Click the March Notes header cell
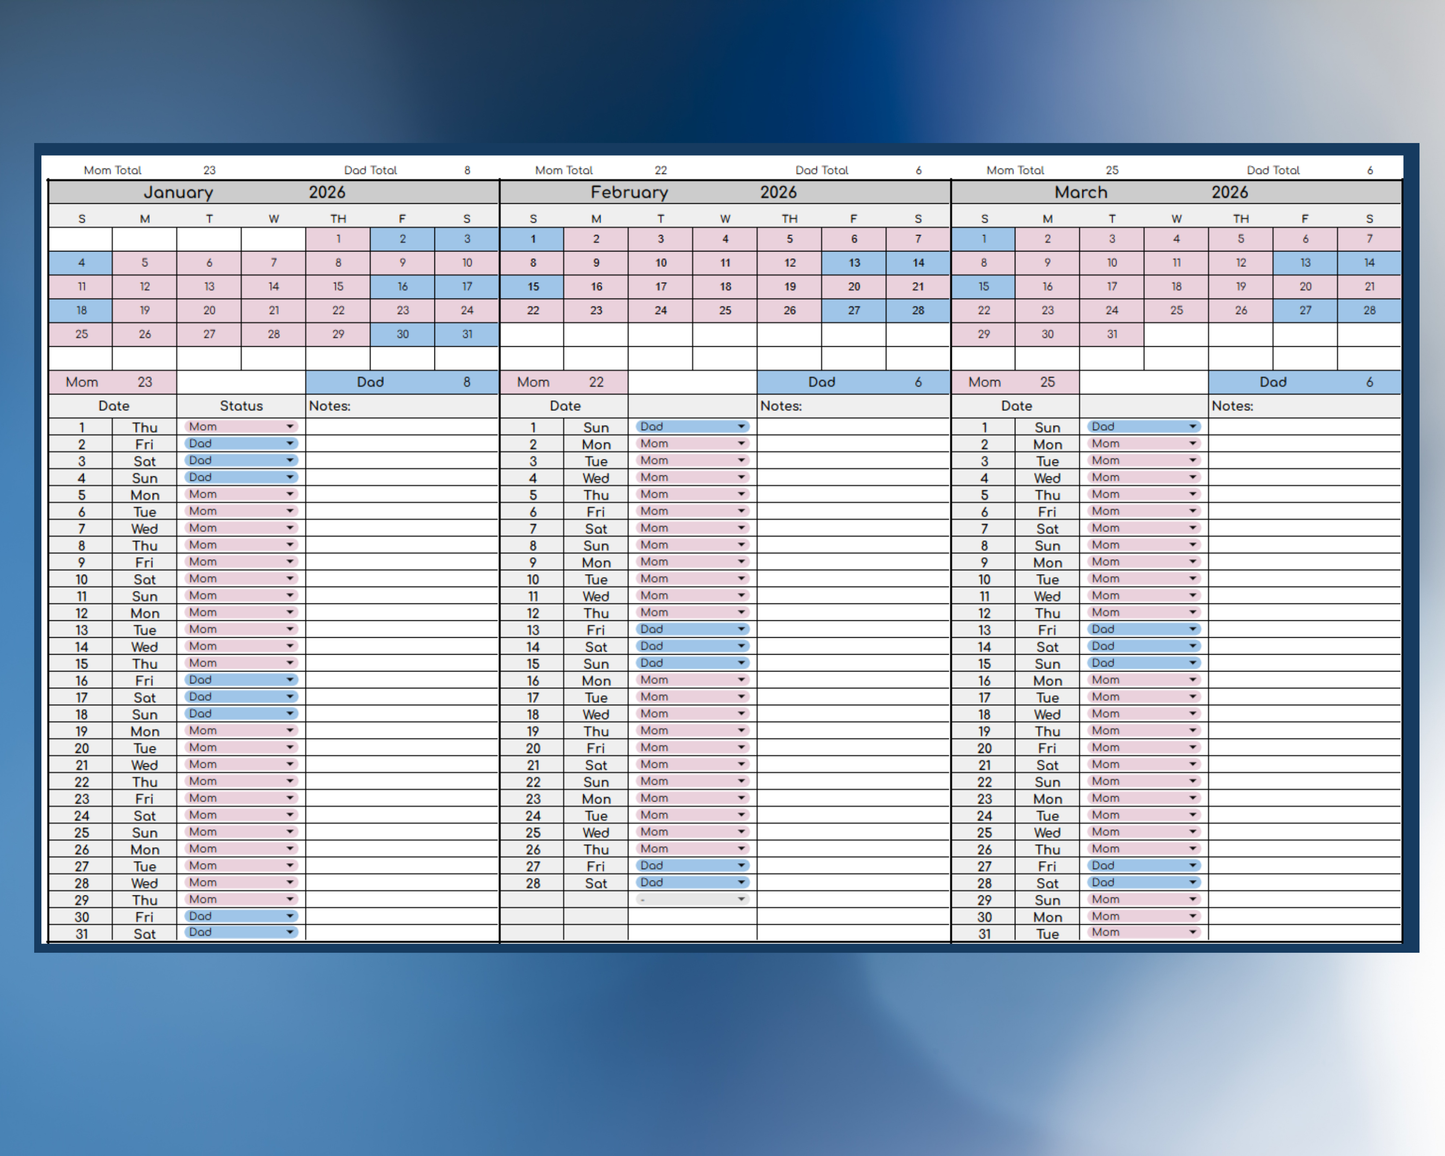1445x1156 pixels. click(1305, 406)
